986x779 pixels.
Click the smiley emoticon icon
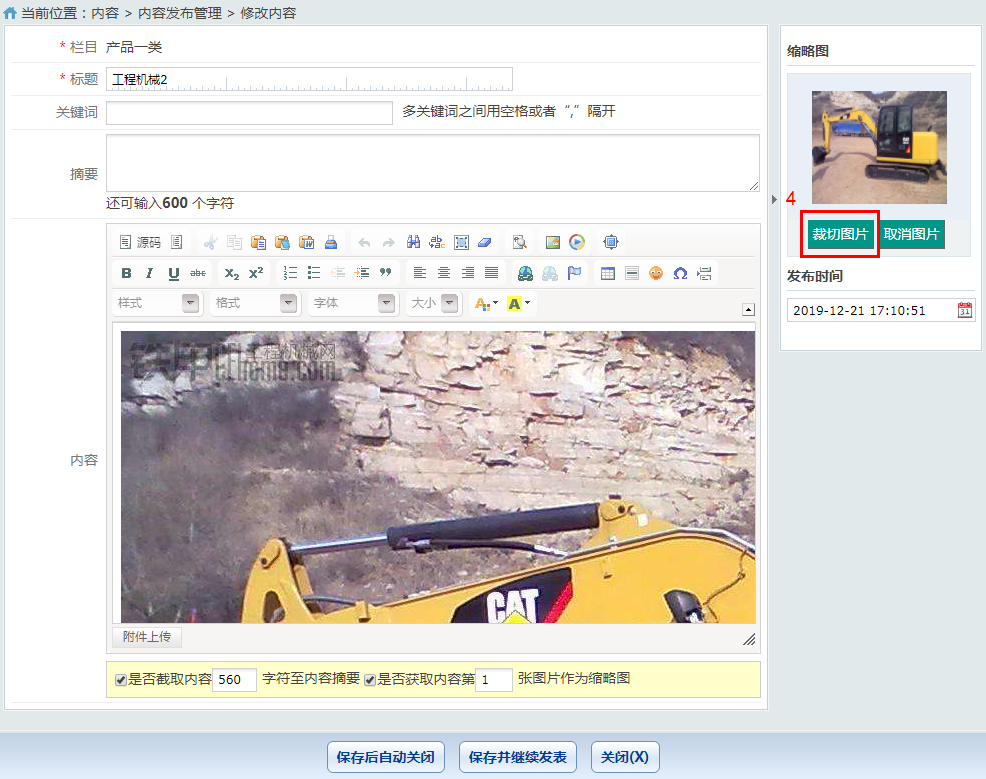(656, 273)
